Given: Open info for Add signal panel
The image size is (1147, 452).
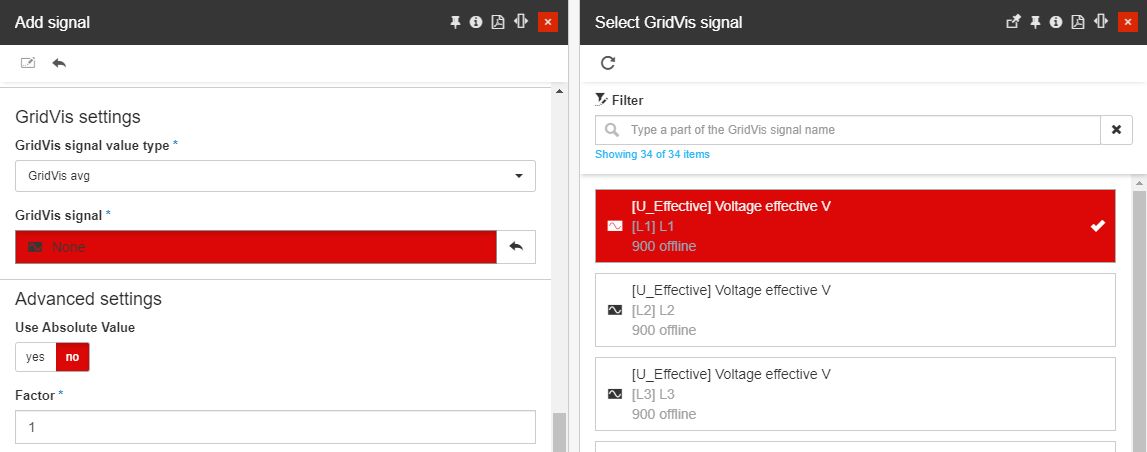Looking at the screenshot, I should (476, 22).
